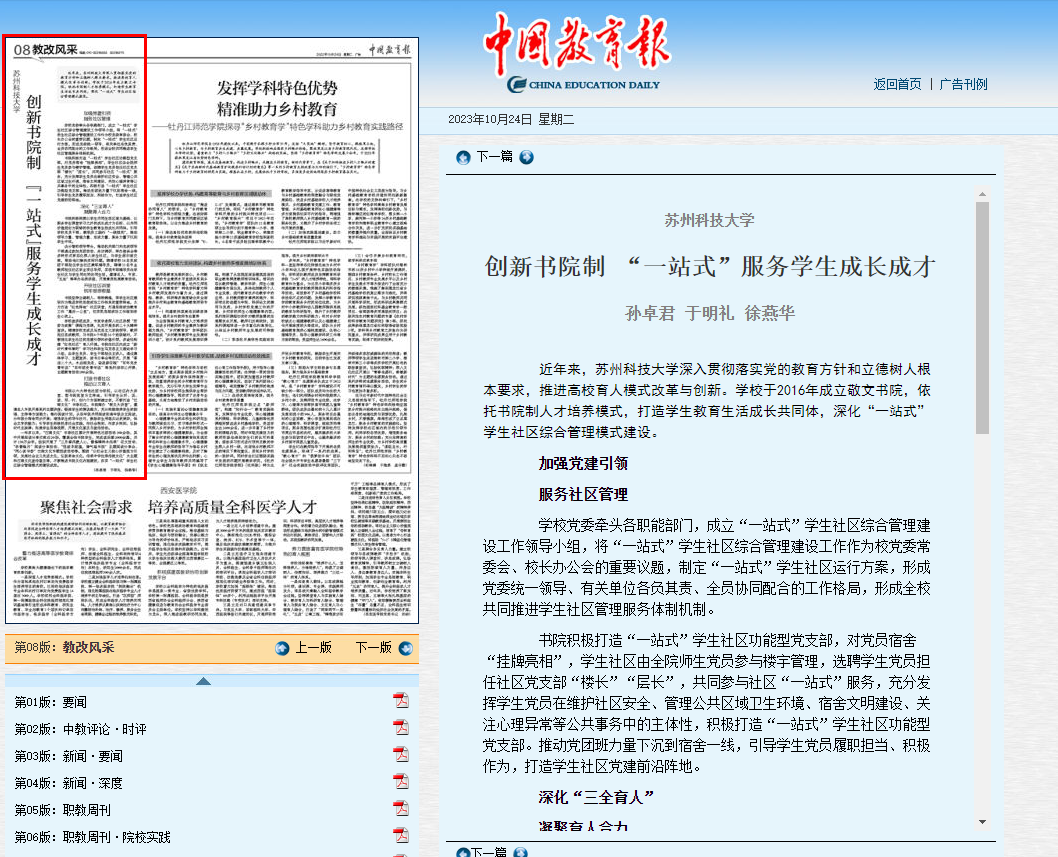
Task: Open PDF icon for 第05版 职教周刊
Action: click(x=401, y=809)
